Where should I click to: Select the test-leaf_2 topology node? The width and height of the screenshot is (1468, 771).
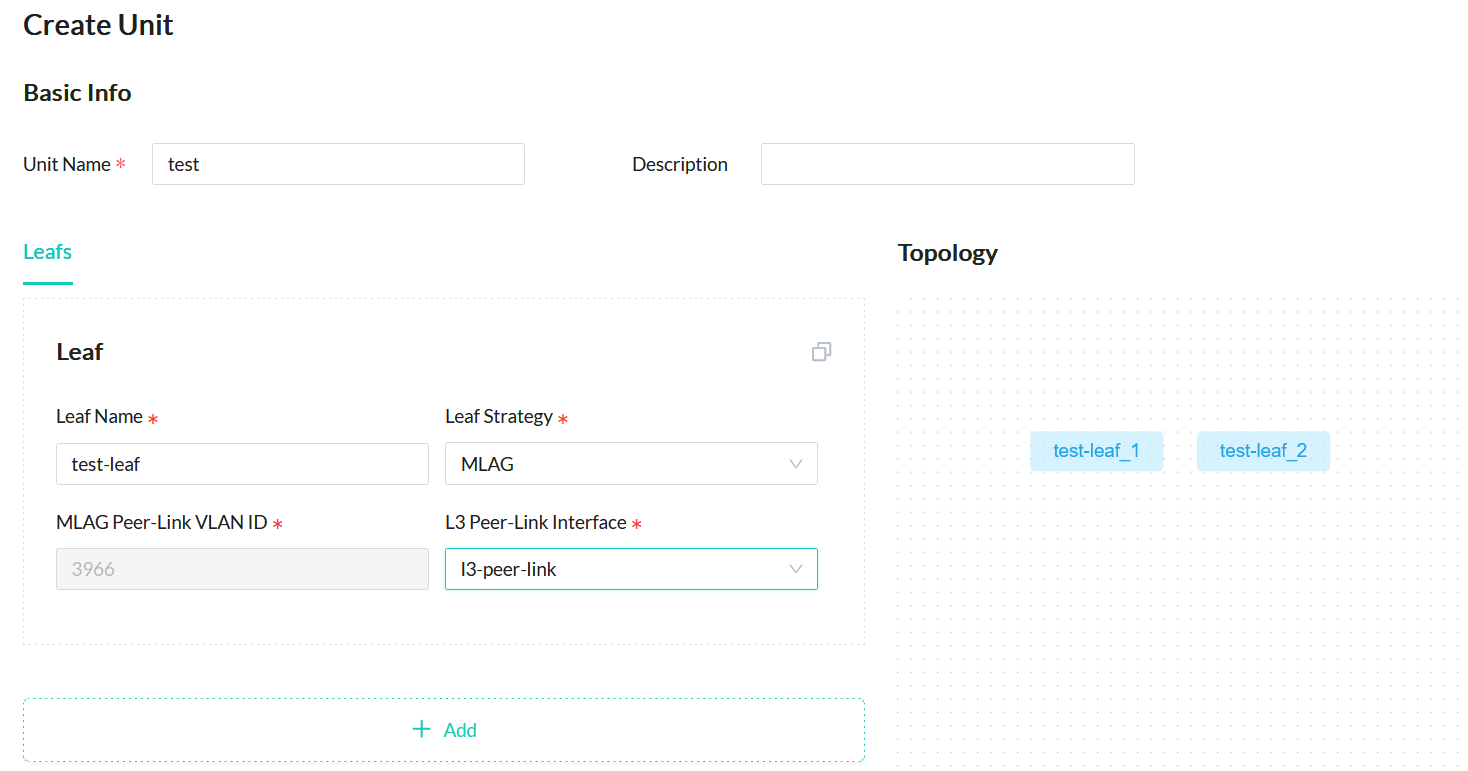1263,451
